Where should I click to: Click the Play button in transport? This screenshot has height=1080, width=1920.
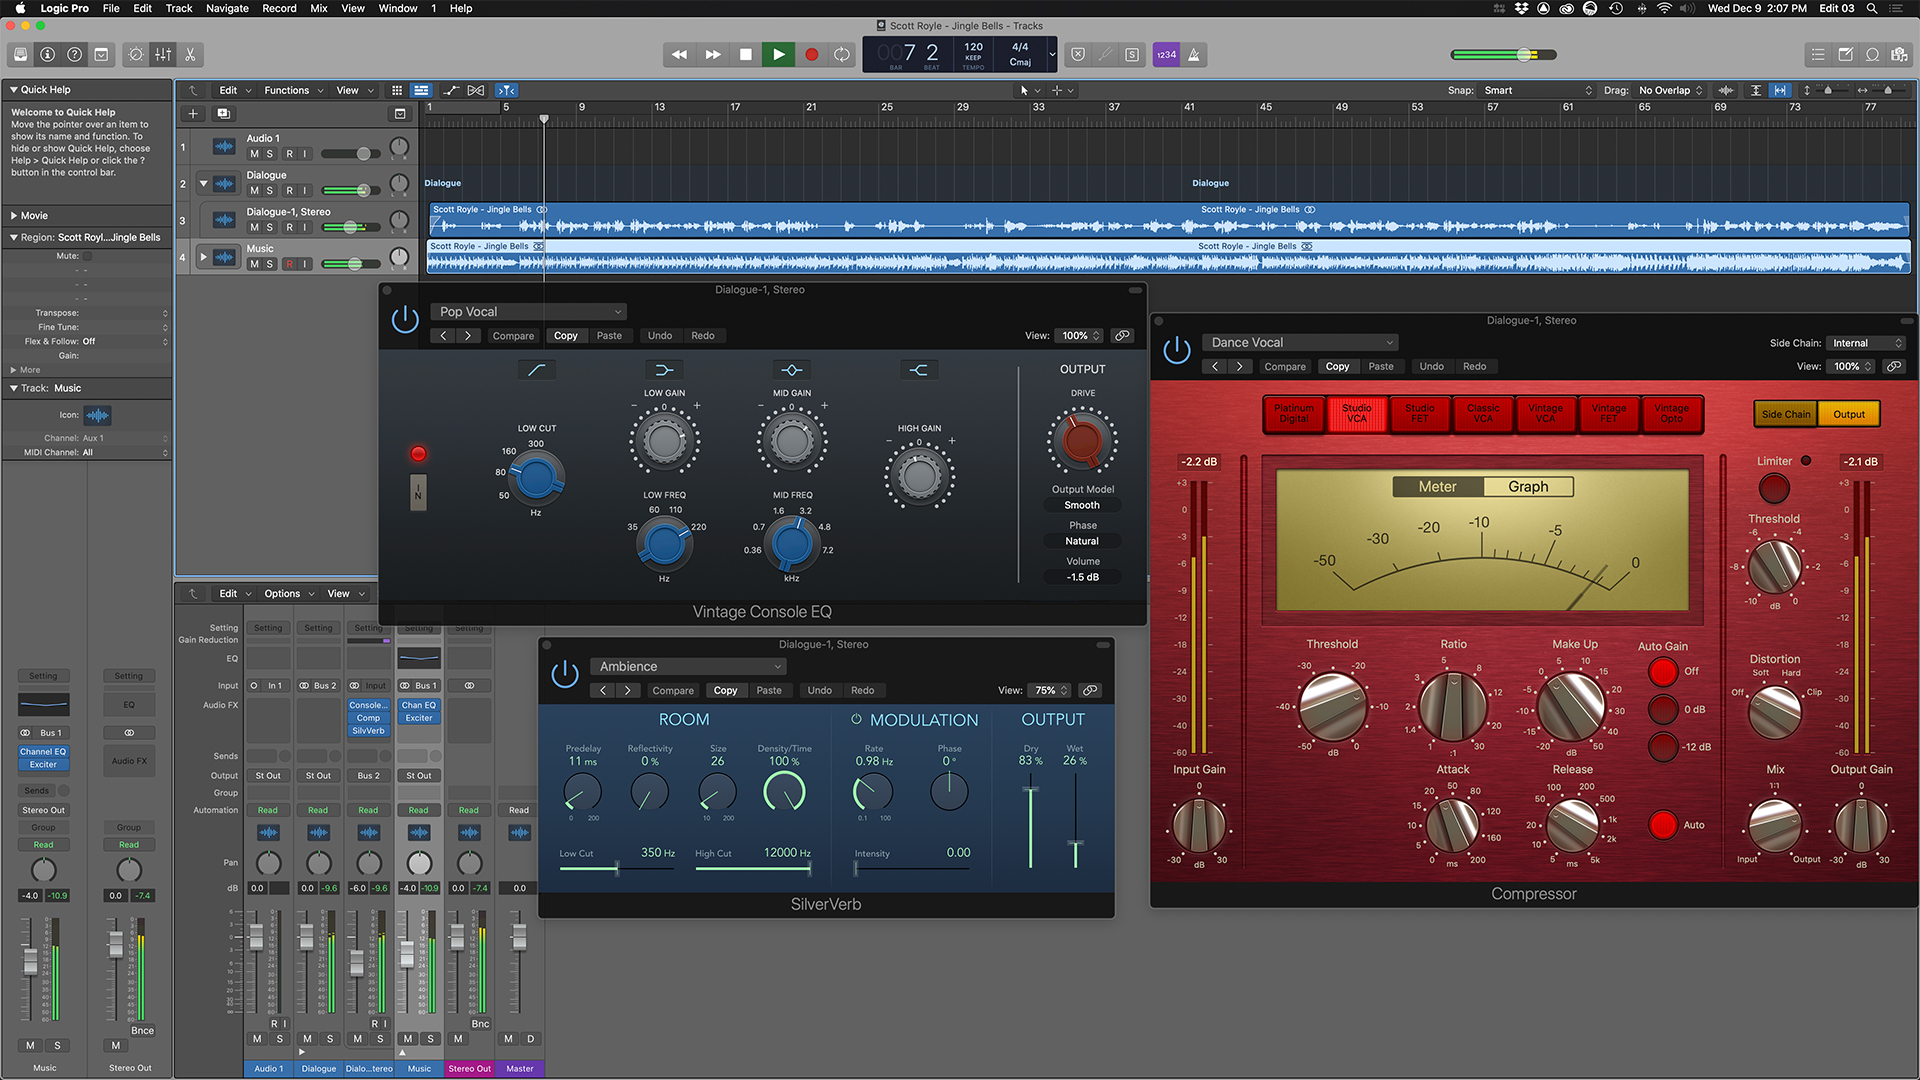tap(778, 55)
